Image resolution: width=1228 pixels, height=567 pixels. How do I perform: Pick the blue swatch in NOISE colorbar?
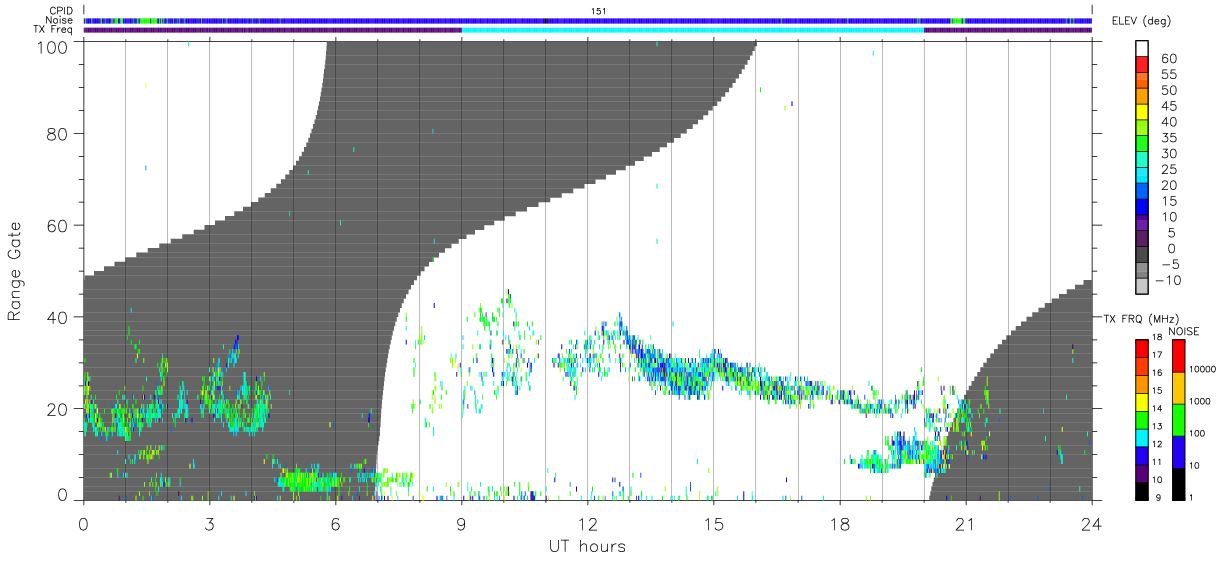[1179, 452]
